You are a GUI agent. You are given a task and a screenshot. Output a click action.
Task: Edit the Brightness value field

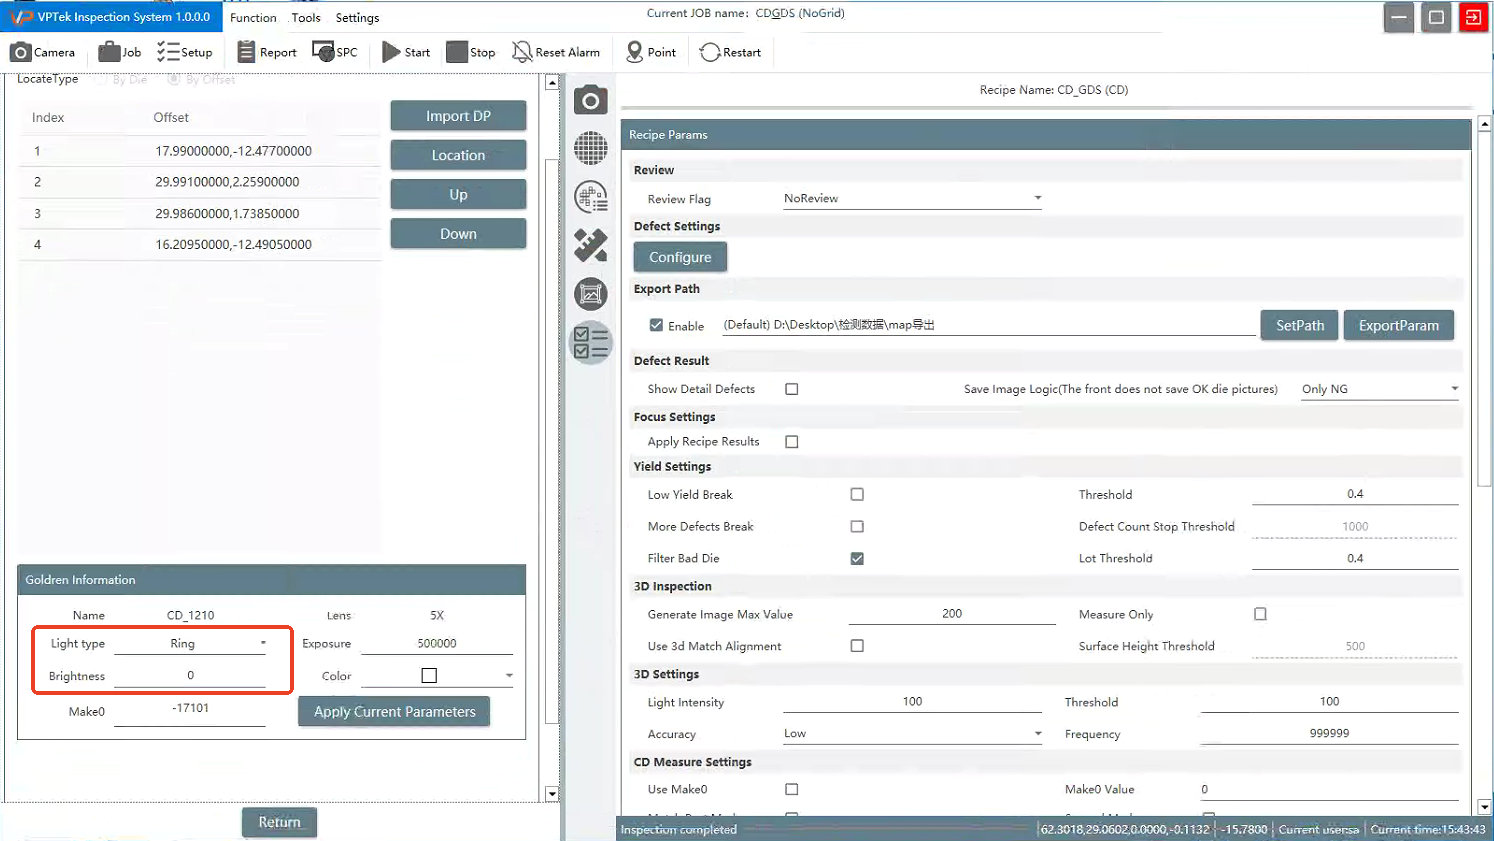click(x=190, y=676)
